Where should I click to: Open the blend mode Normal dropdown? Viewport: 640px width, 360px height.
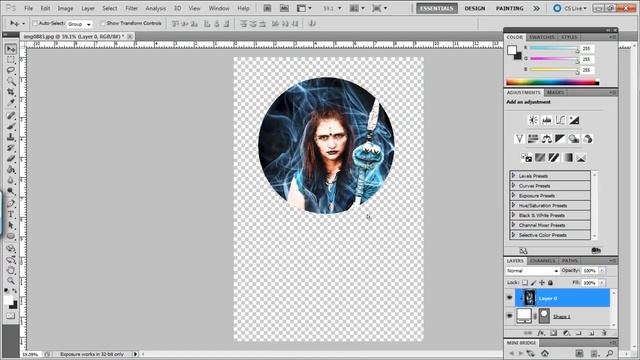pyautogui.click(x=532, y=271)
